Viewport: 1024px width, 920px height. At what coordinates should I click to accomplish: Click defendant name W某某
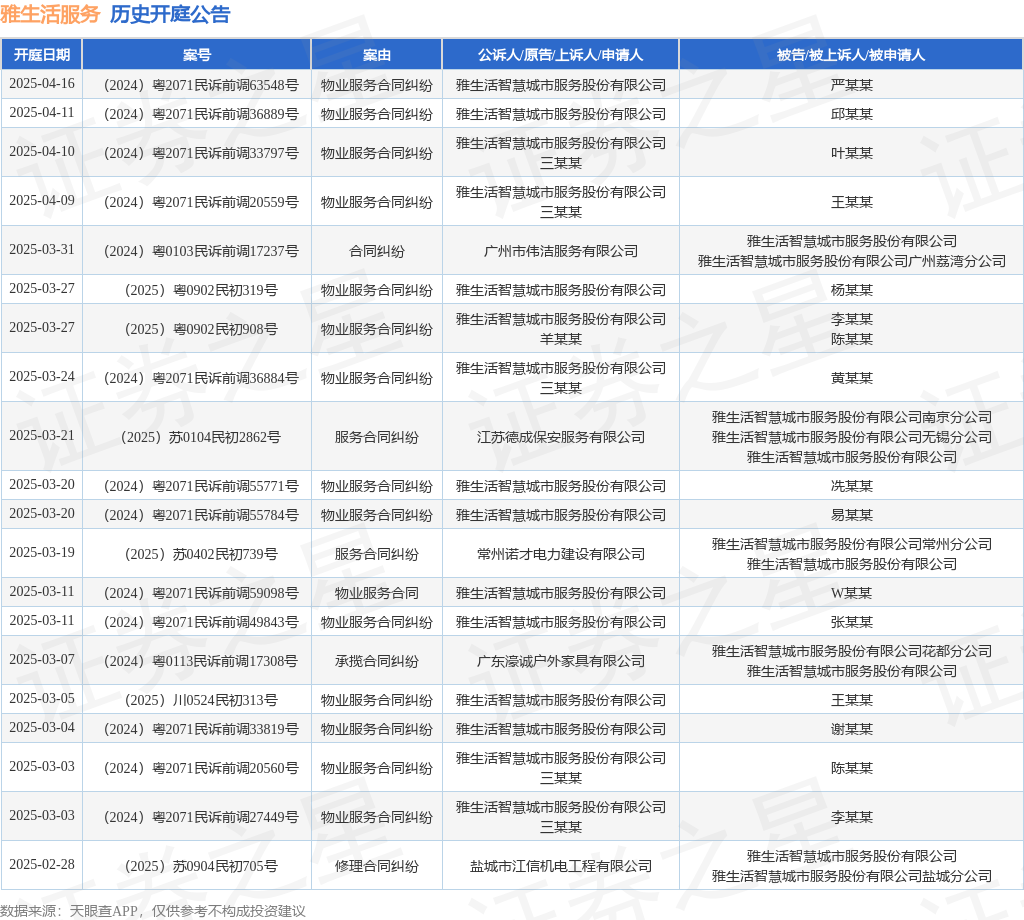(x=852, y=593)
